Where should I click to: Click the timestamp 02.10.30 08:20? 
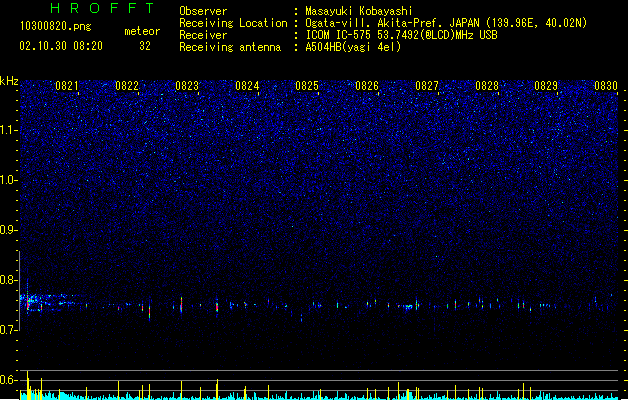tap(61, 46)
